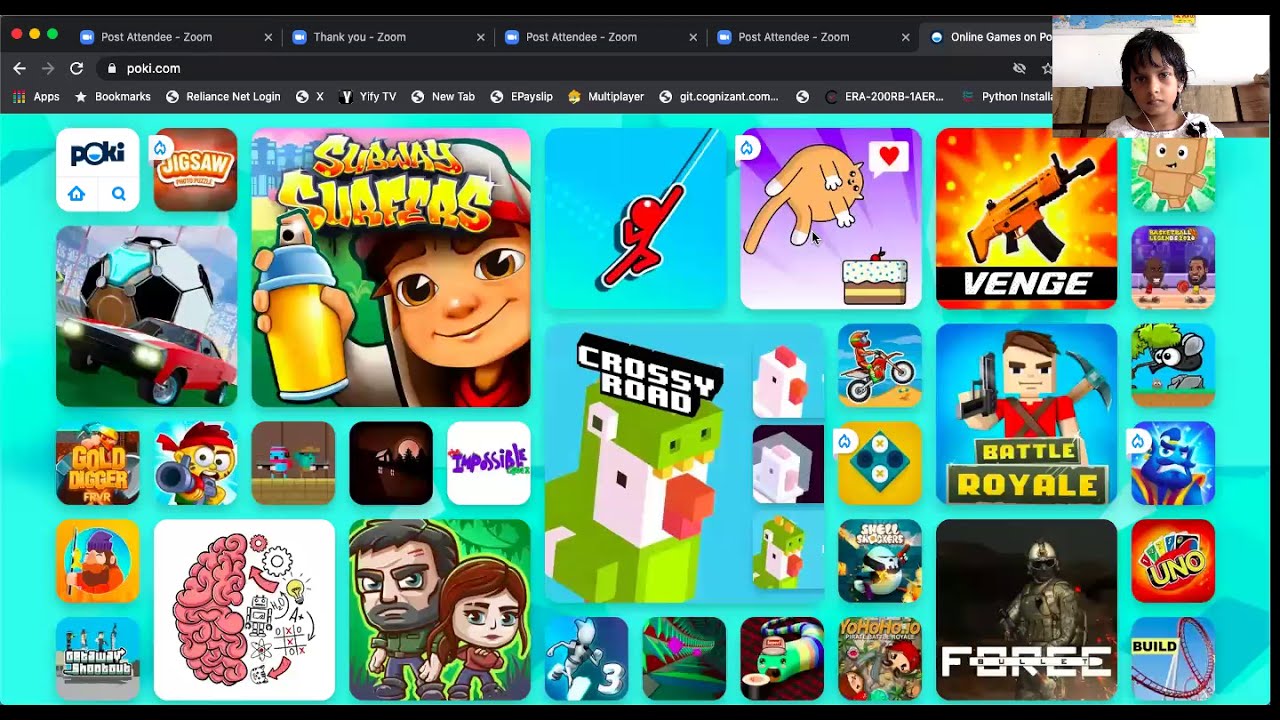Open the motocross bike game icon
The image size is (1280, 720).
880,365
